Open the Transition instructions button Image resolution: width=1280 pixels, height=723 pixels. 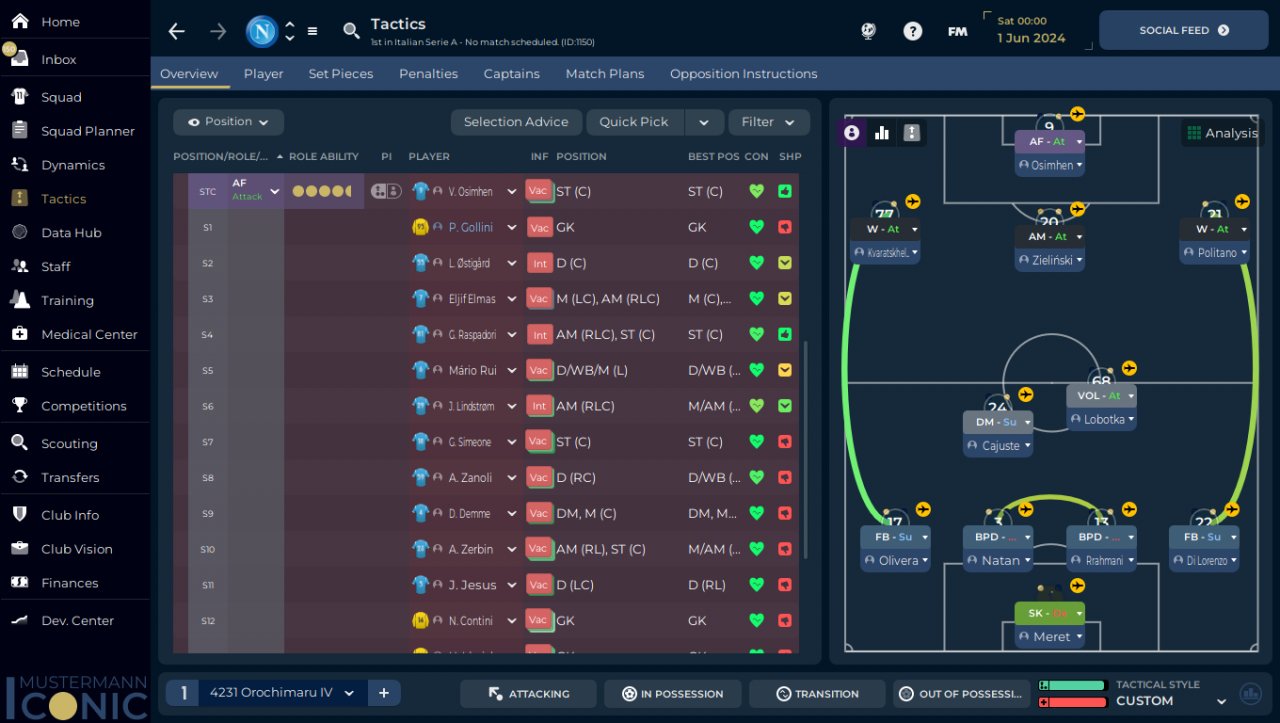click(817, 694)
